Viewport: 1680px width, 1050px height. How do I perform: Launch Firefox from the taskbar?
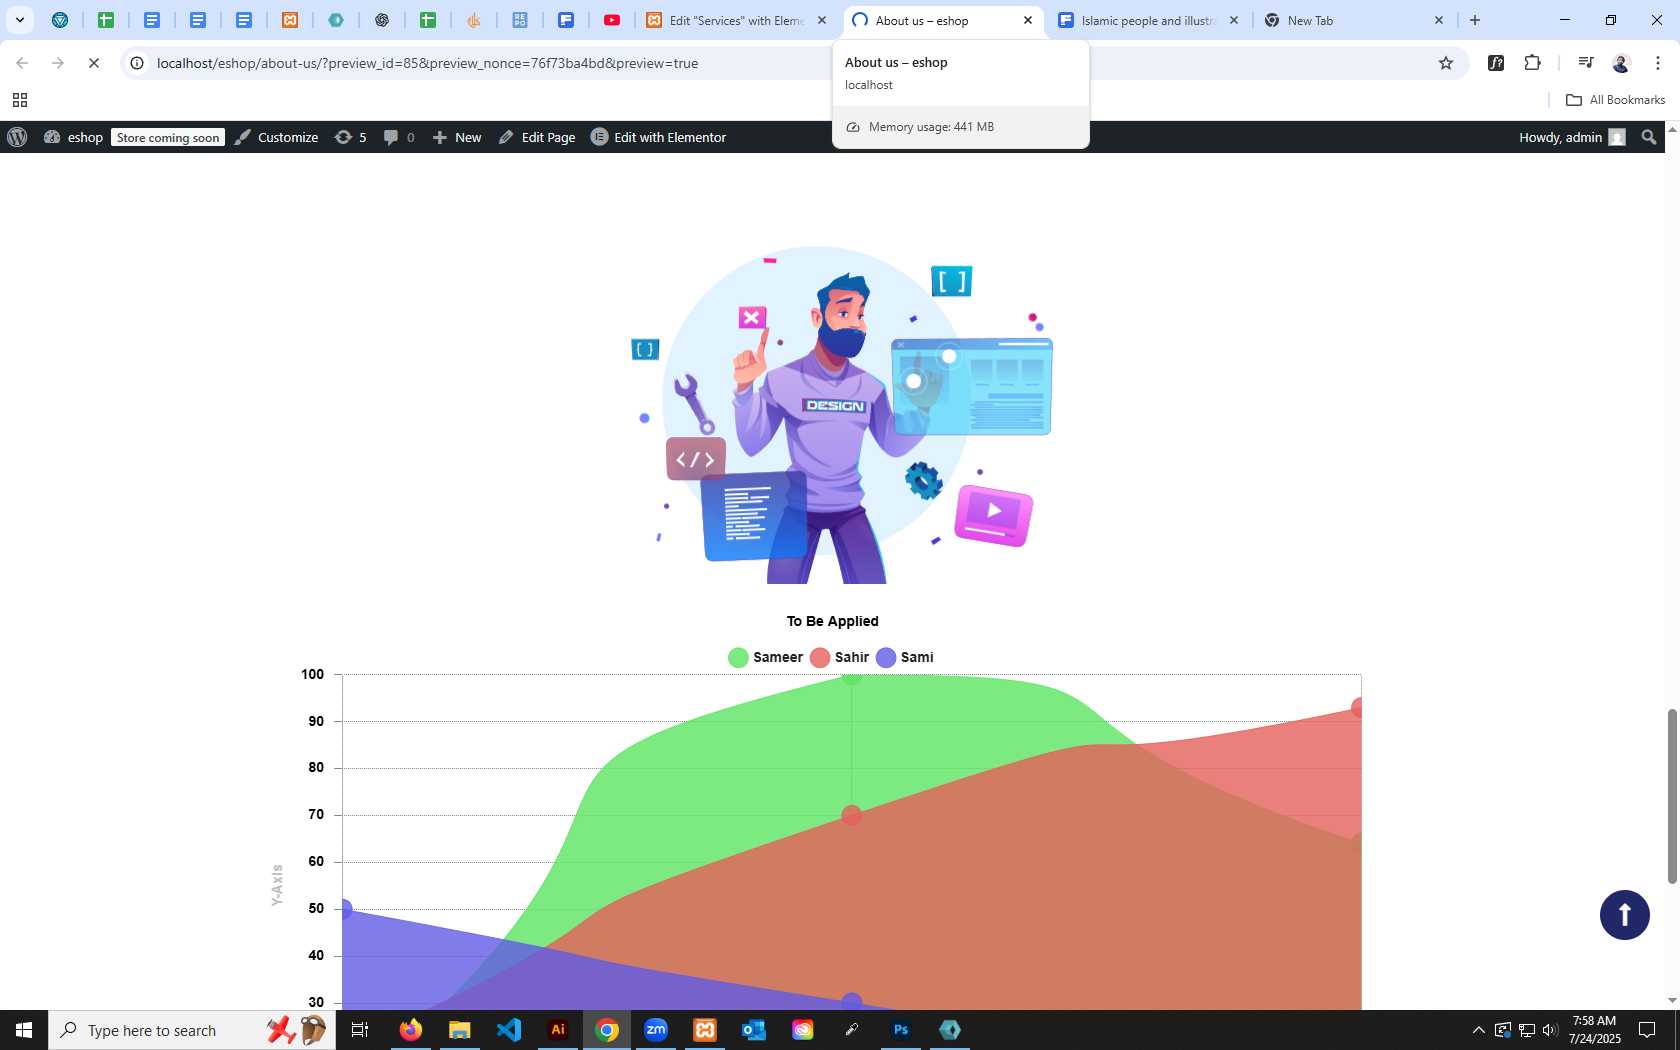[410, 1030]
